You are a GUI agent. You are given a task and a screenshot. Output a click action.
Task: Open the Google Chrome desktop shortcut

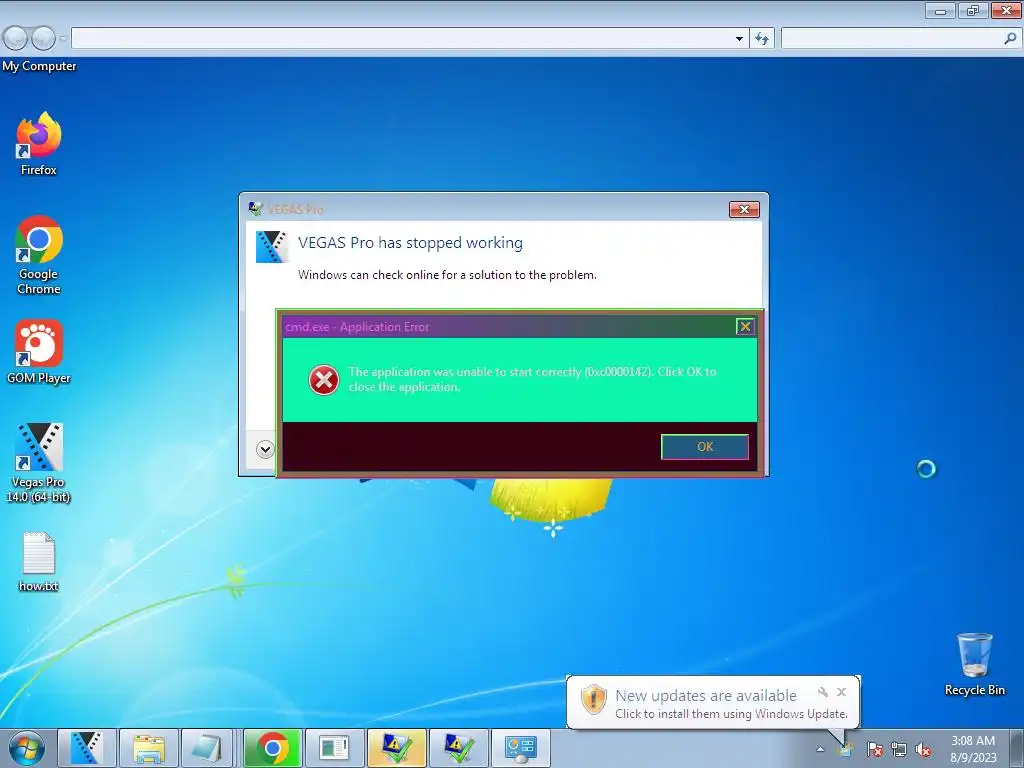[x=39, y=255]
